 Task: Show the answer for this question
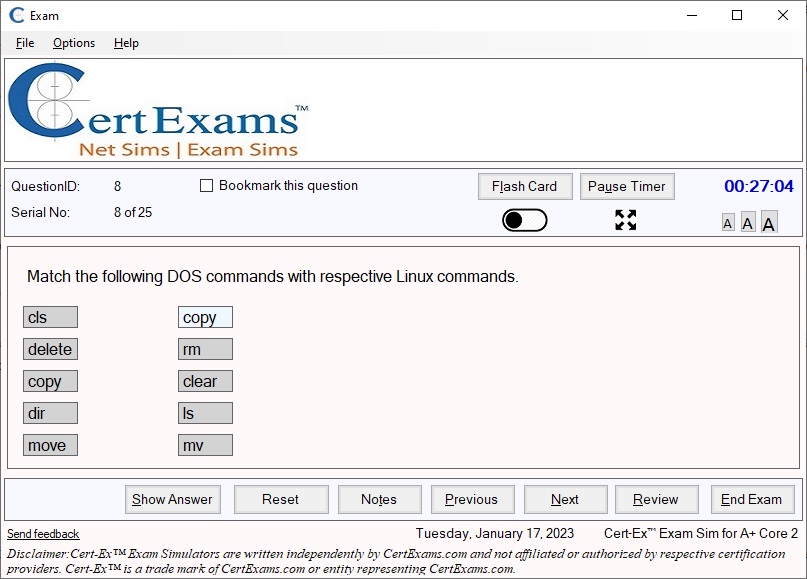pyautogui.click(x=172, y=499)
